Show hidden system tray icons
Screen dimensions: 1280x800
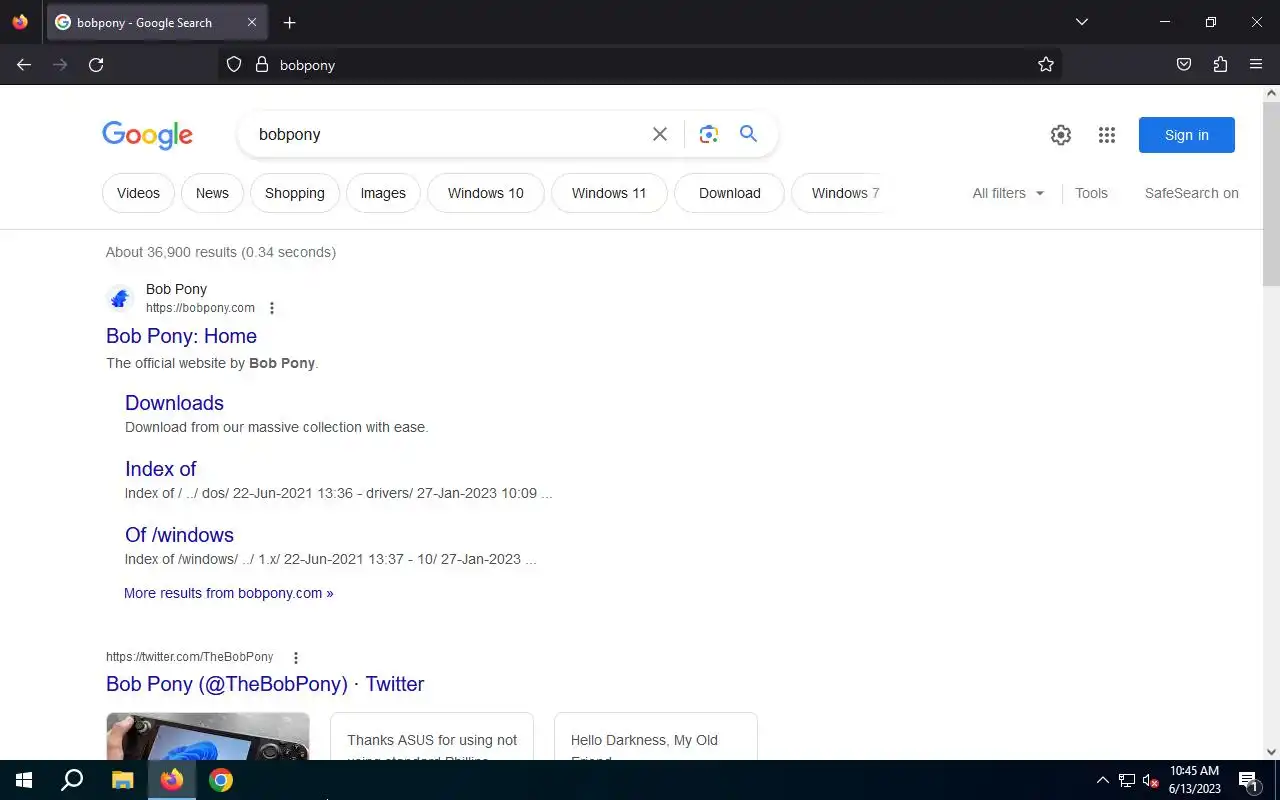[1102, 780]
